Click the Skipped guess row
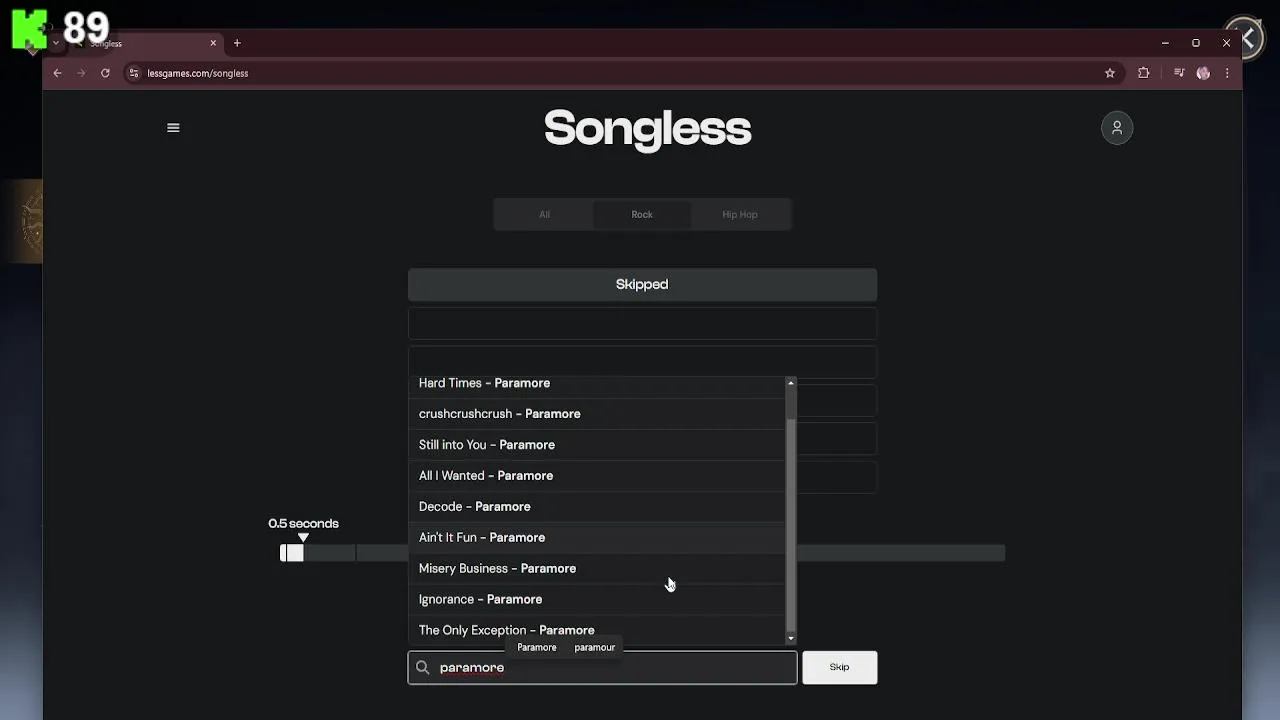 pos(642,285)
